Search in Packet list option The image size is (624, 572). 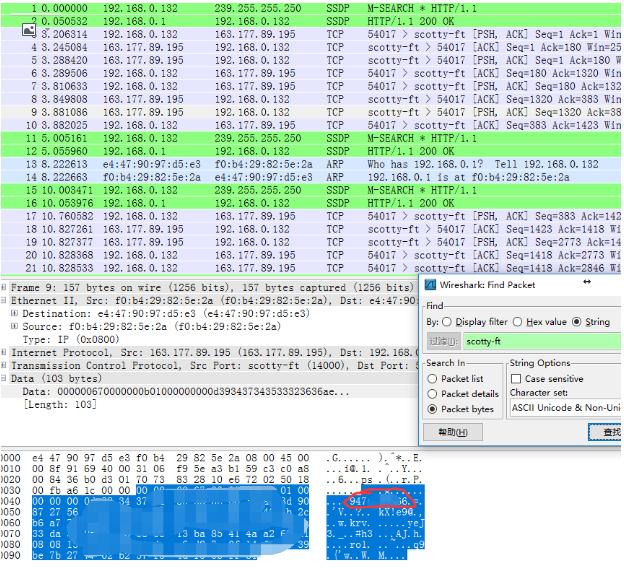(x=433, y=379)
